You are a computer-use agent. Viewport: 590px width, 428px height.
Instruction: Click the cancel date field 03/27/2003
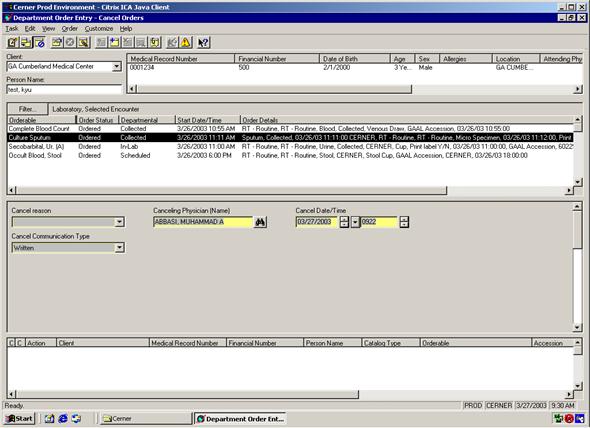click(317, 222)
